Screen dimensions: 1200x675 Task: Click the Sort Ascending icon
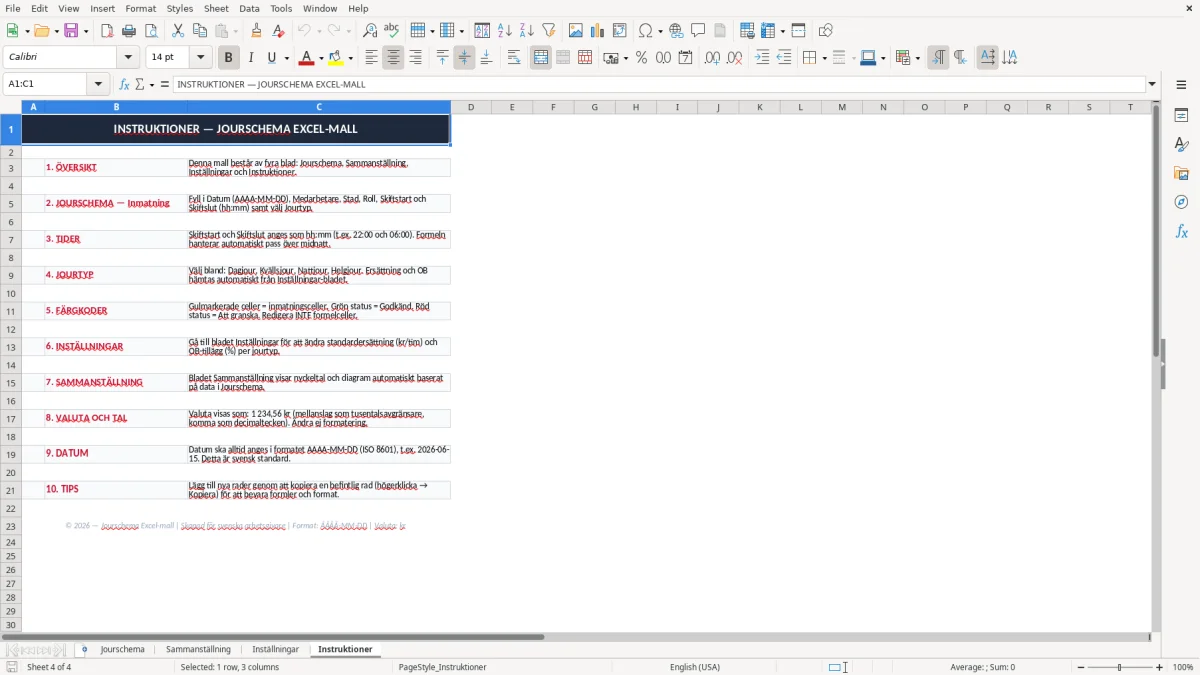click(x=505, y=31)
